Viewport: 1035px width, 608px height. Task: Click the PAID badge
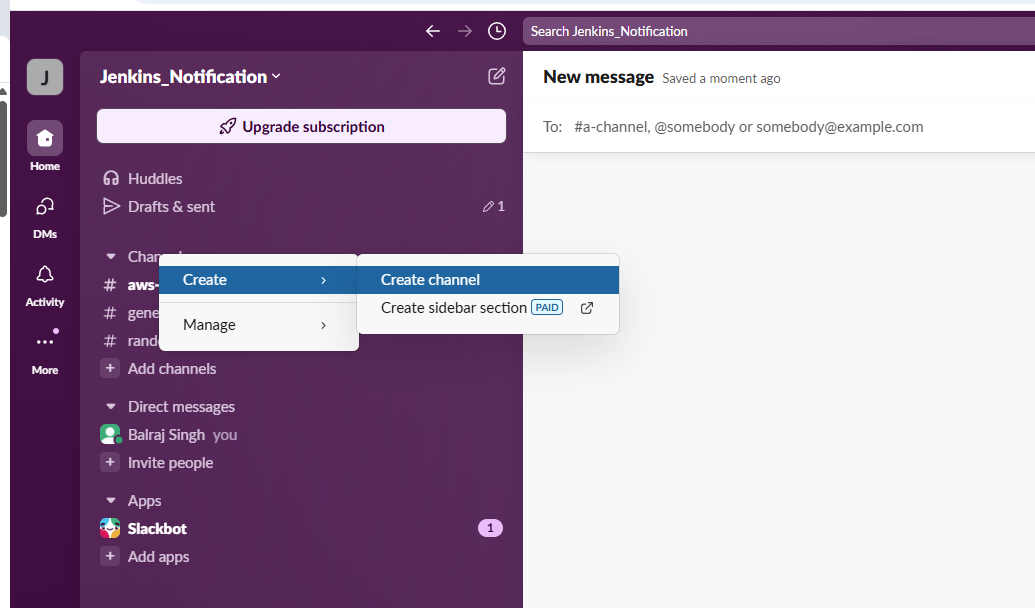pyautogui.click(x=547, y=308)
